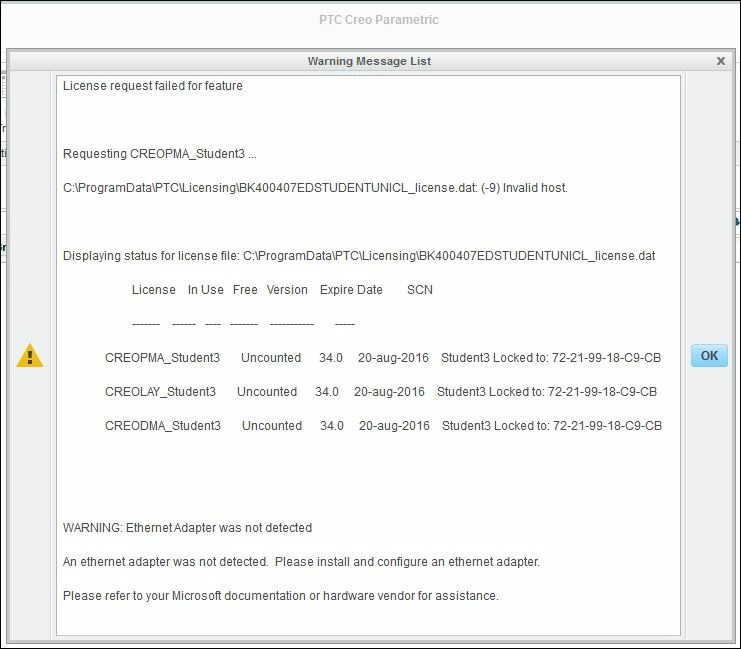This screenshot has width=741, height=649.
Task: Close the Warning Message List dialog
Action: click(x=721, y=61)
